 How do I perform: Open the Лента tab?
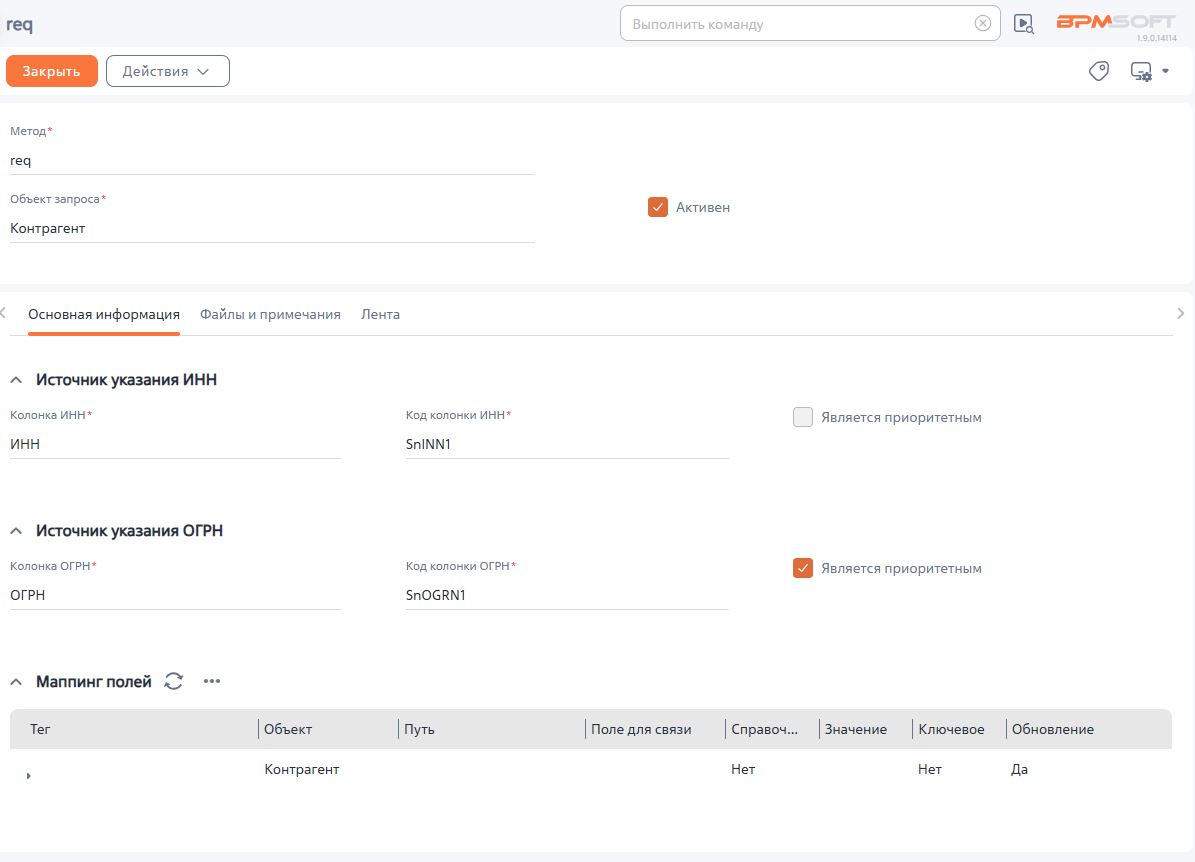click(x=380, y=314)
